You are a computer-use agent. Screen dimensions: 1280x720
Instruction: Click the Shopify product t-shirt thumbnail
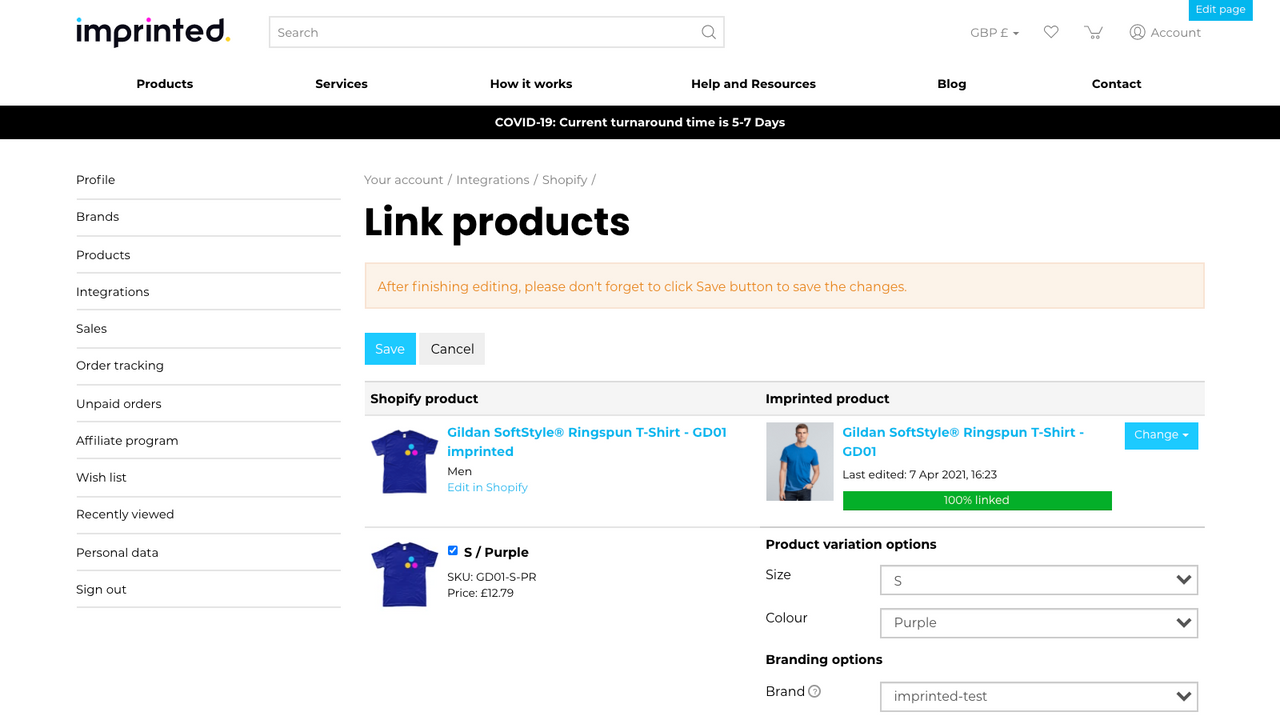coord(404,461)
